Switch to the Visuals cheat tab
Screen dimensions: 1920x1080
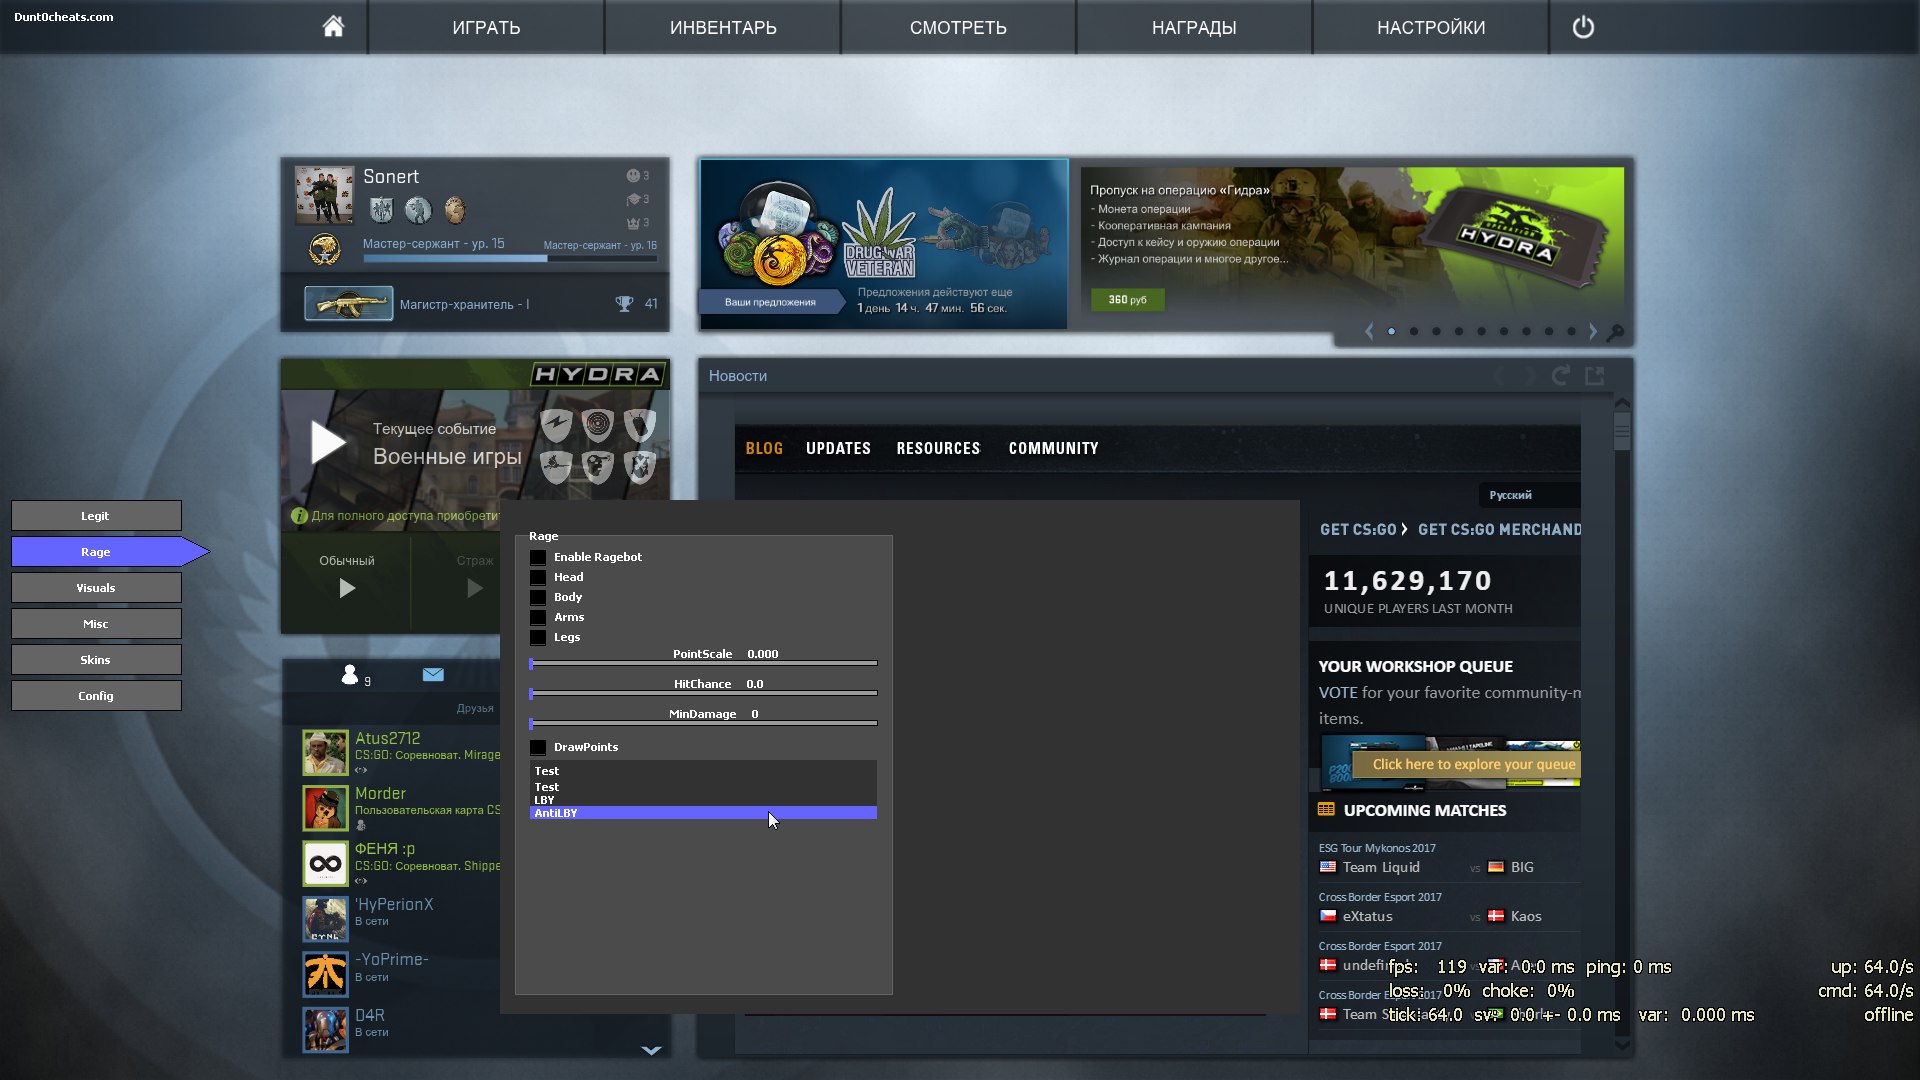pyautogui.click(x=96, y=588)
